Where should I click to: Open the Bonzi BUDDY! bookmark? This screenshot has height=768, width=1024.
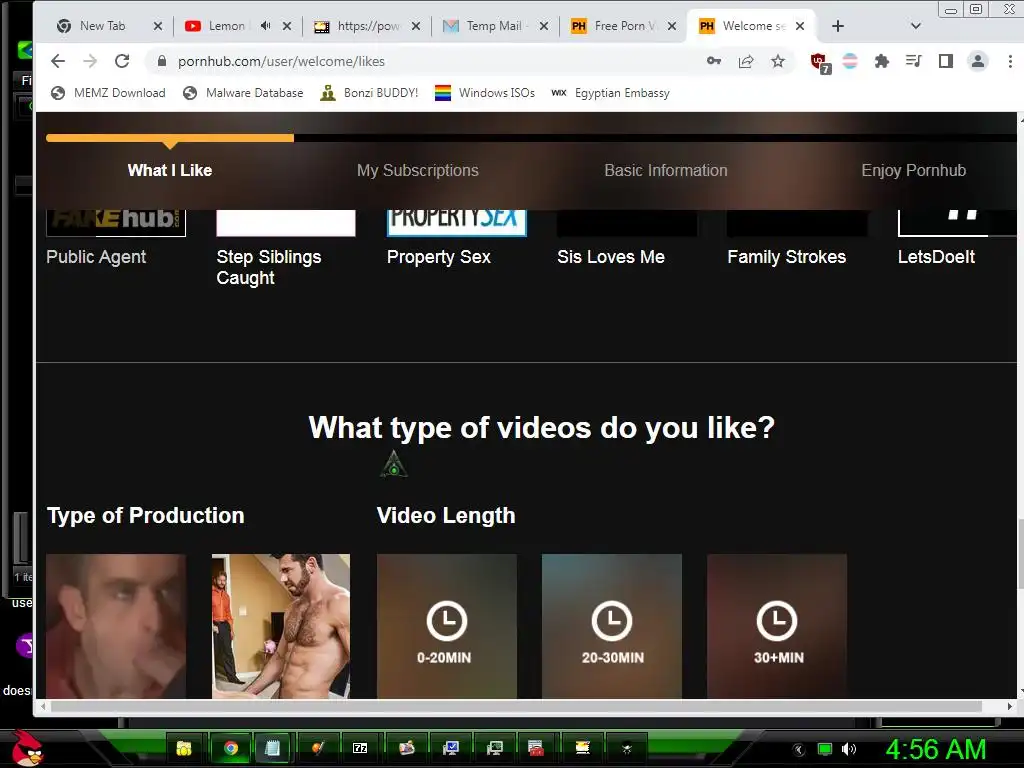[x=369, y=93]
